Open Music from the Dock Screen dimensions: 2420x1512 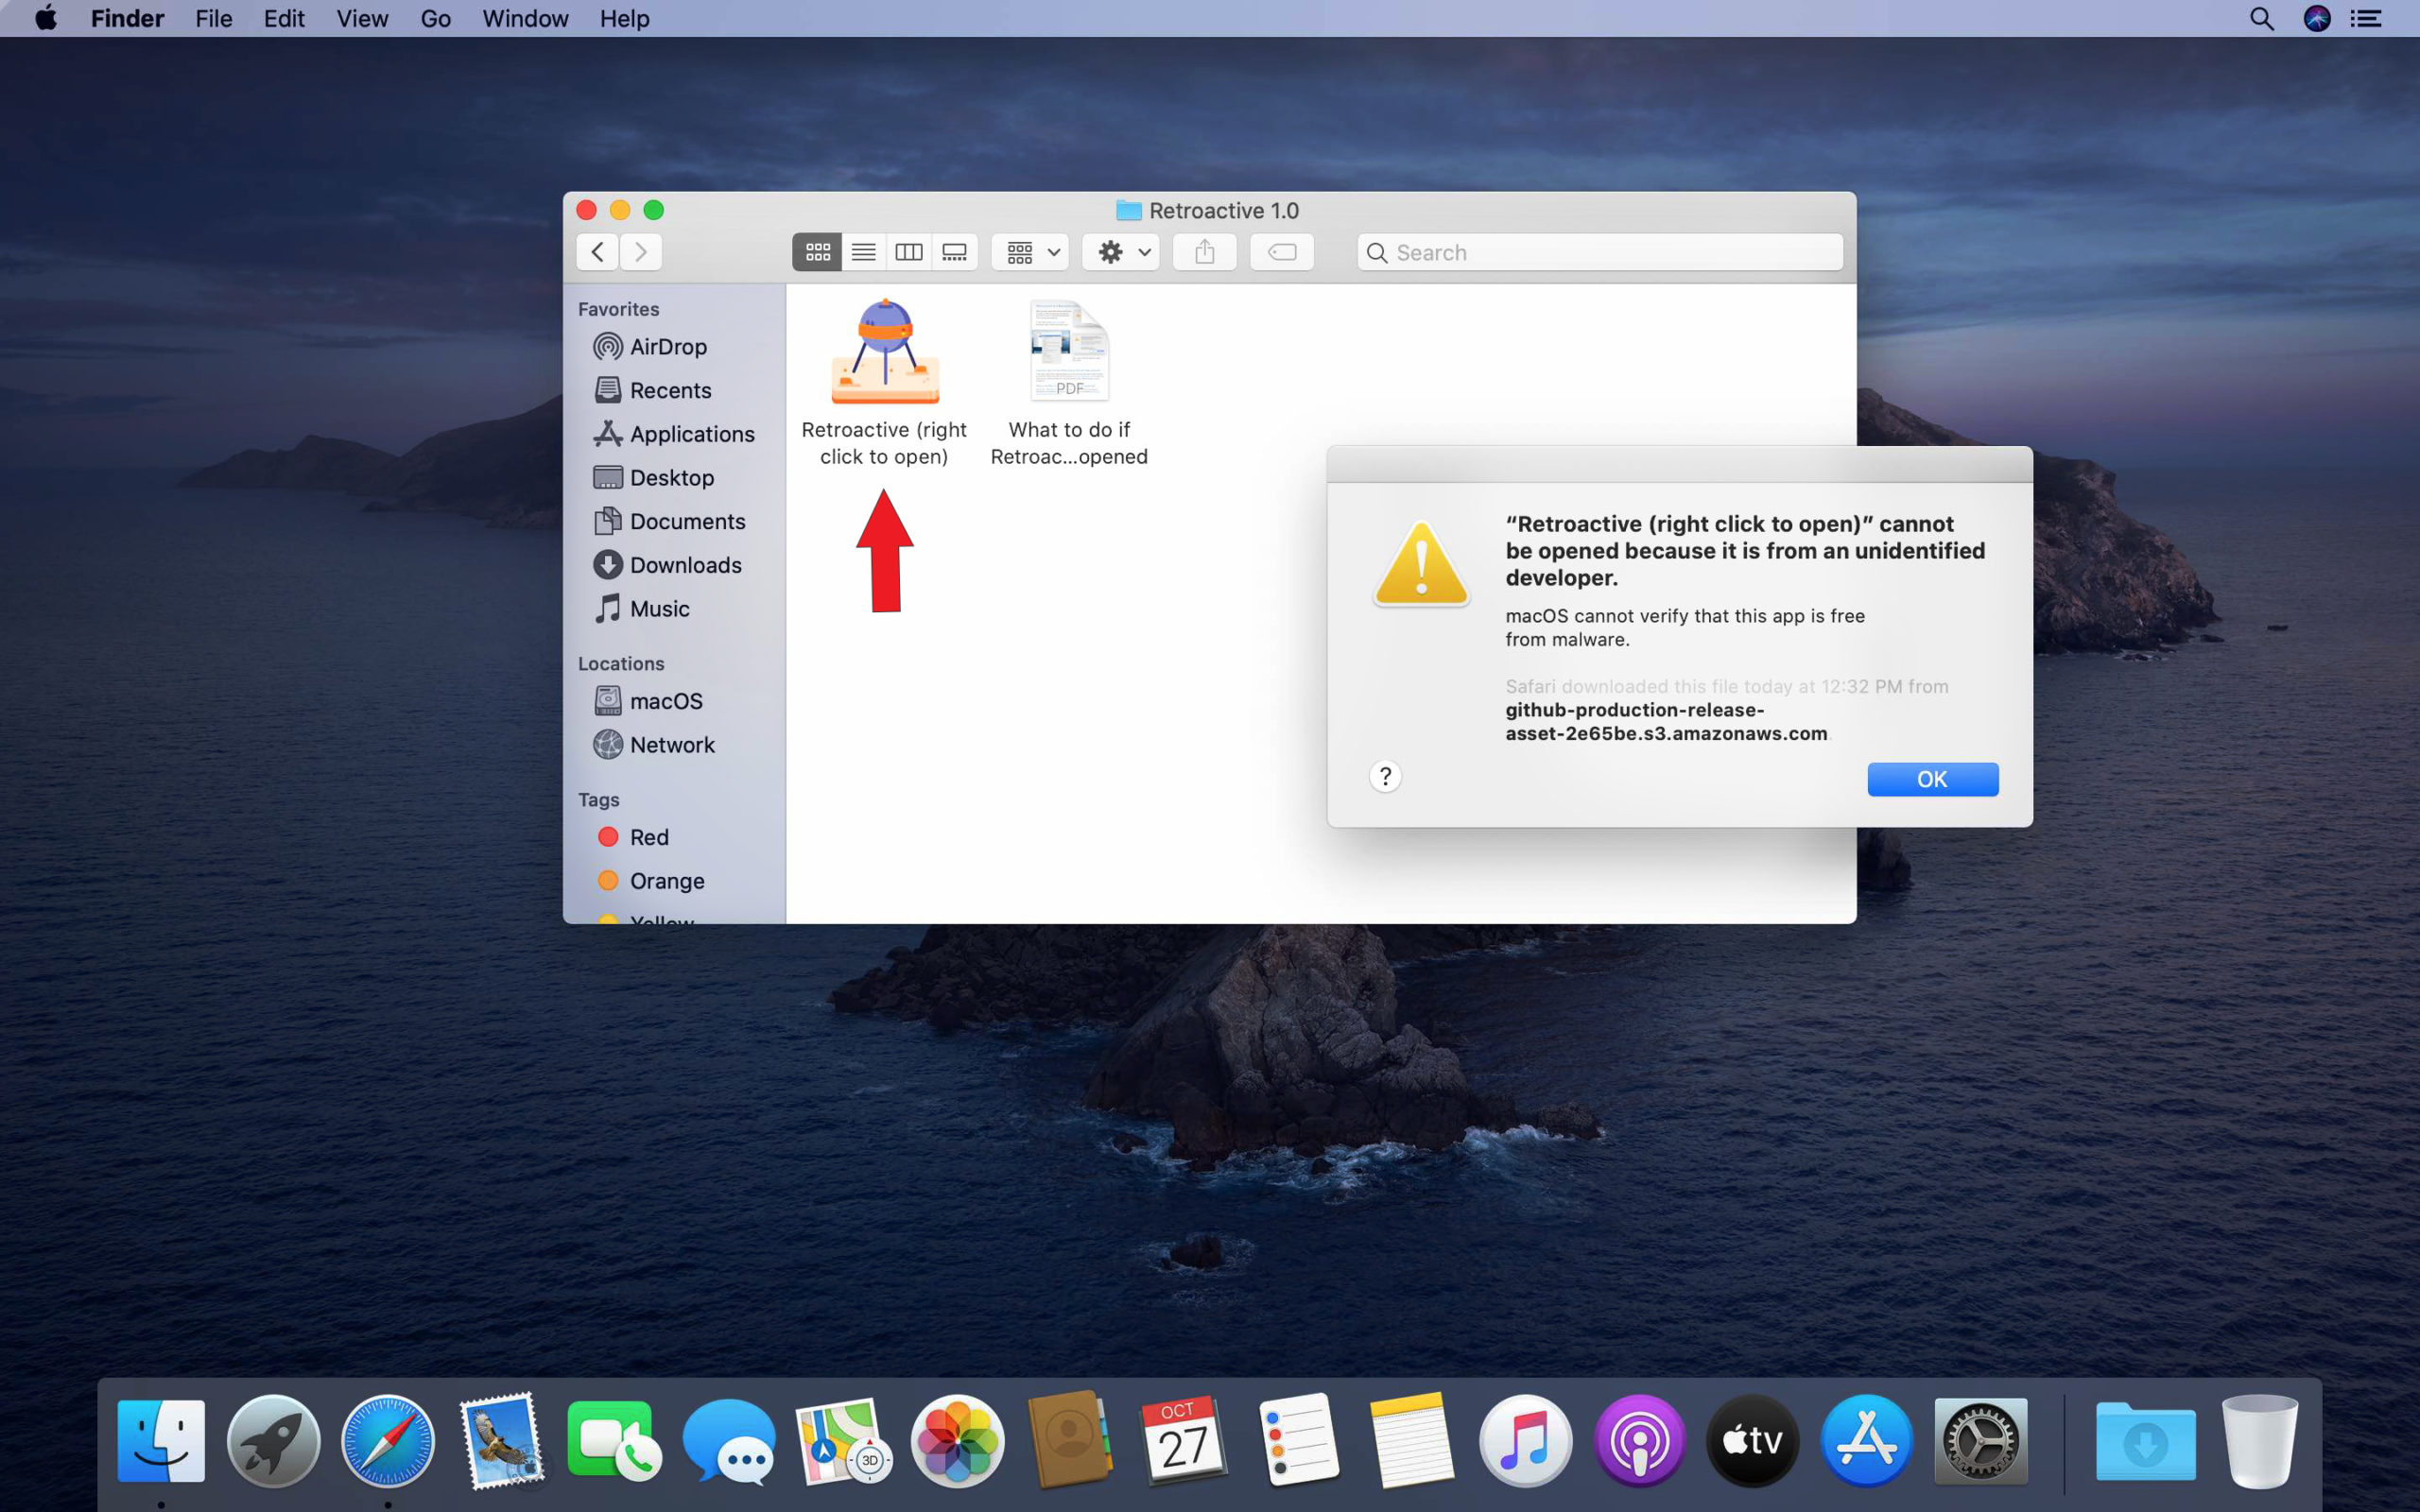(1525, 1440)
